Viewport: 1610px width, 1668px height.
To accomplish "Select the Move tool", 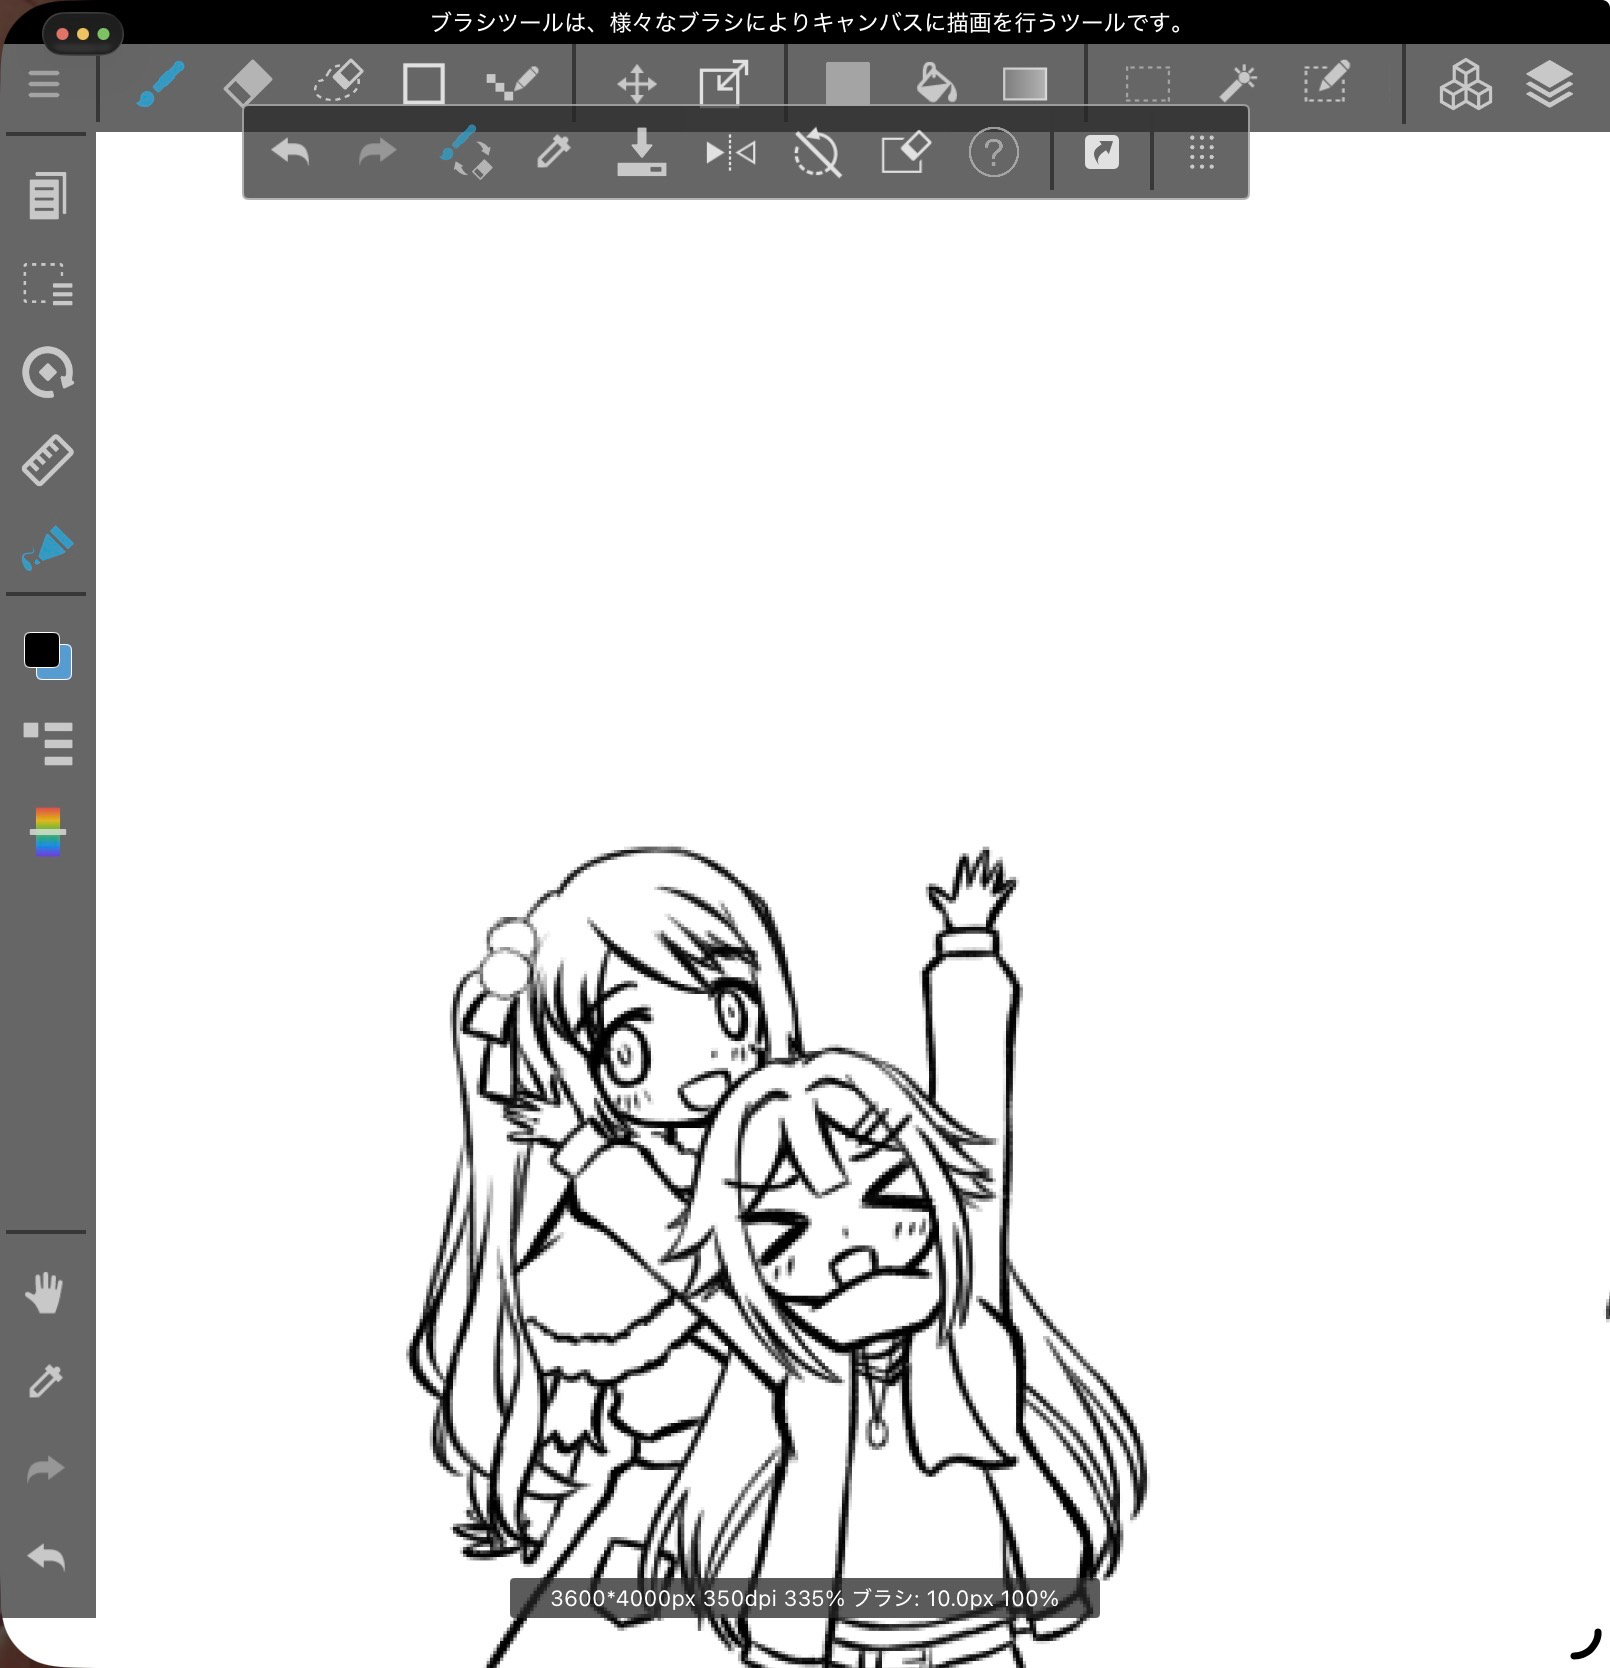I will (636, 84).
